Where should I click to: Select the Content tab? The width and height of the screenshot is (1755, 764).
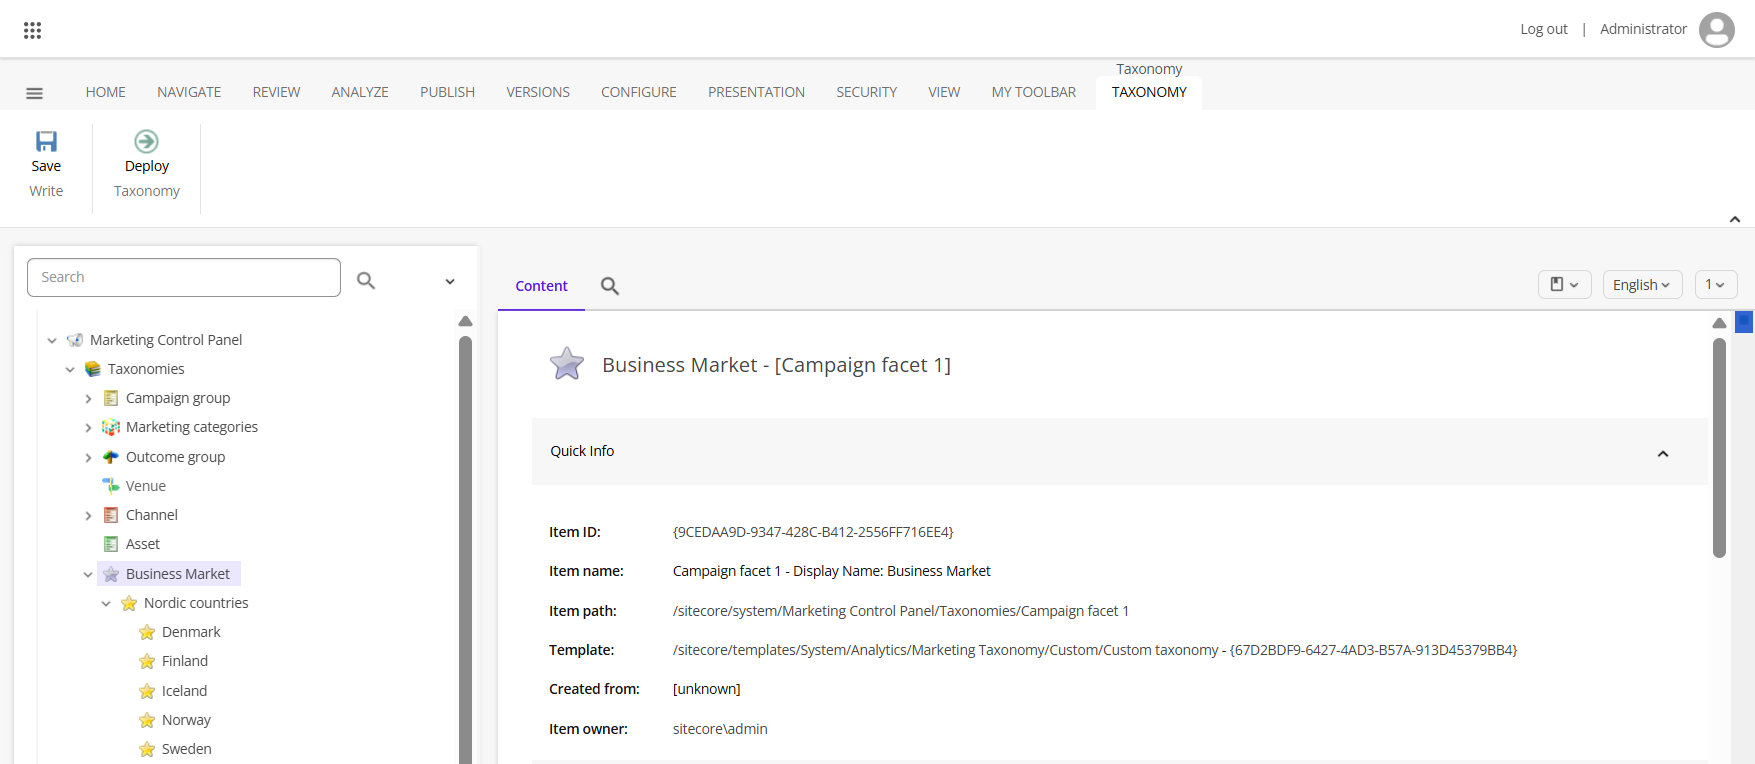(x=541, y=286)
